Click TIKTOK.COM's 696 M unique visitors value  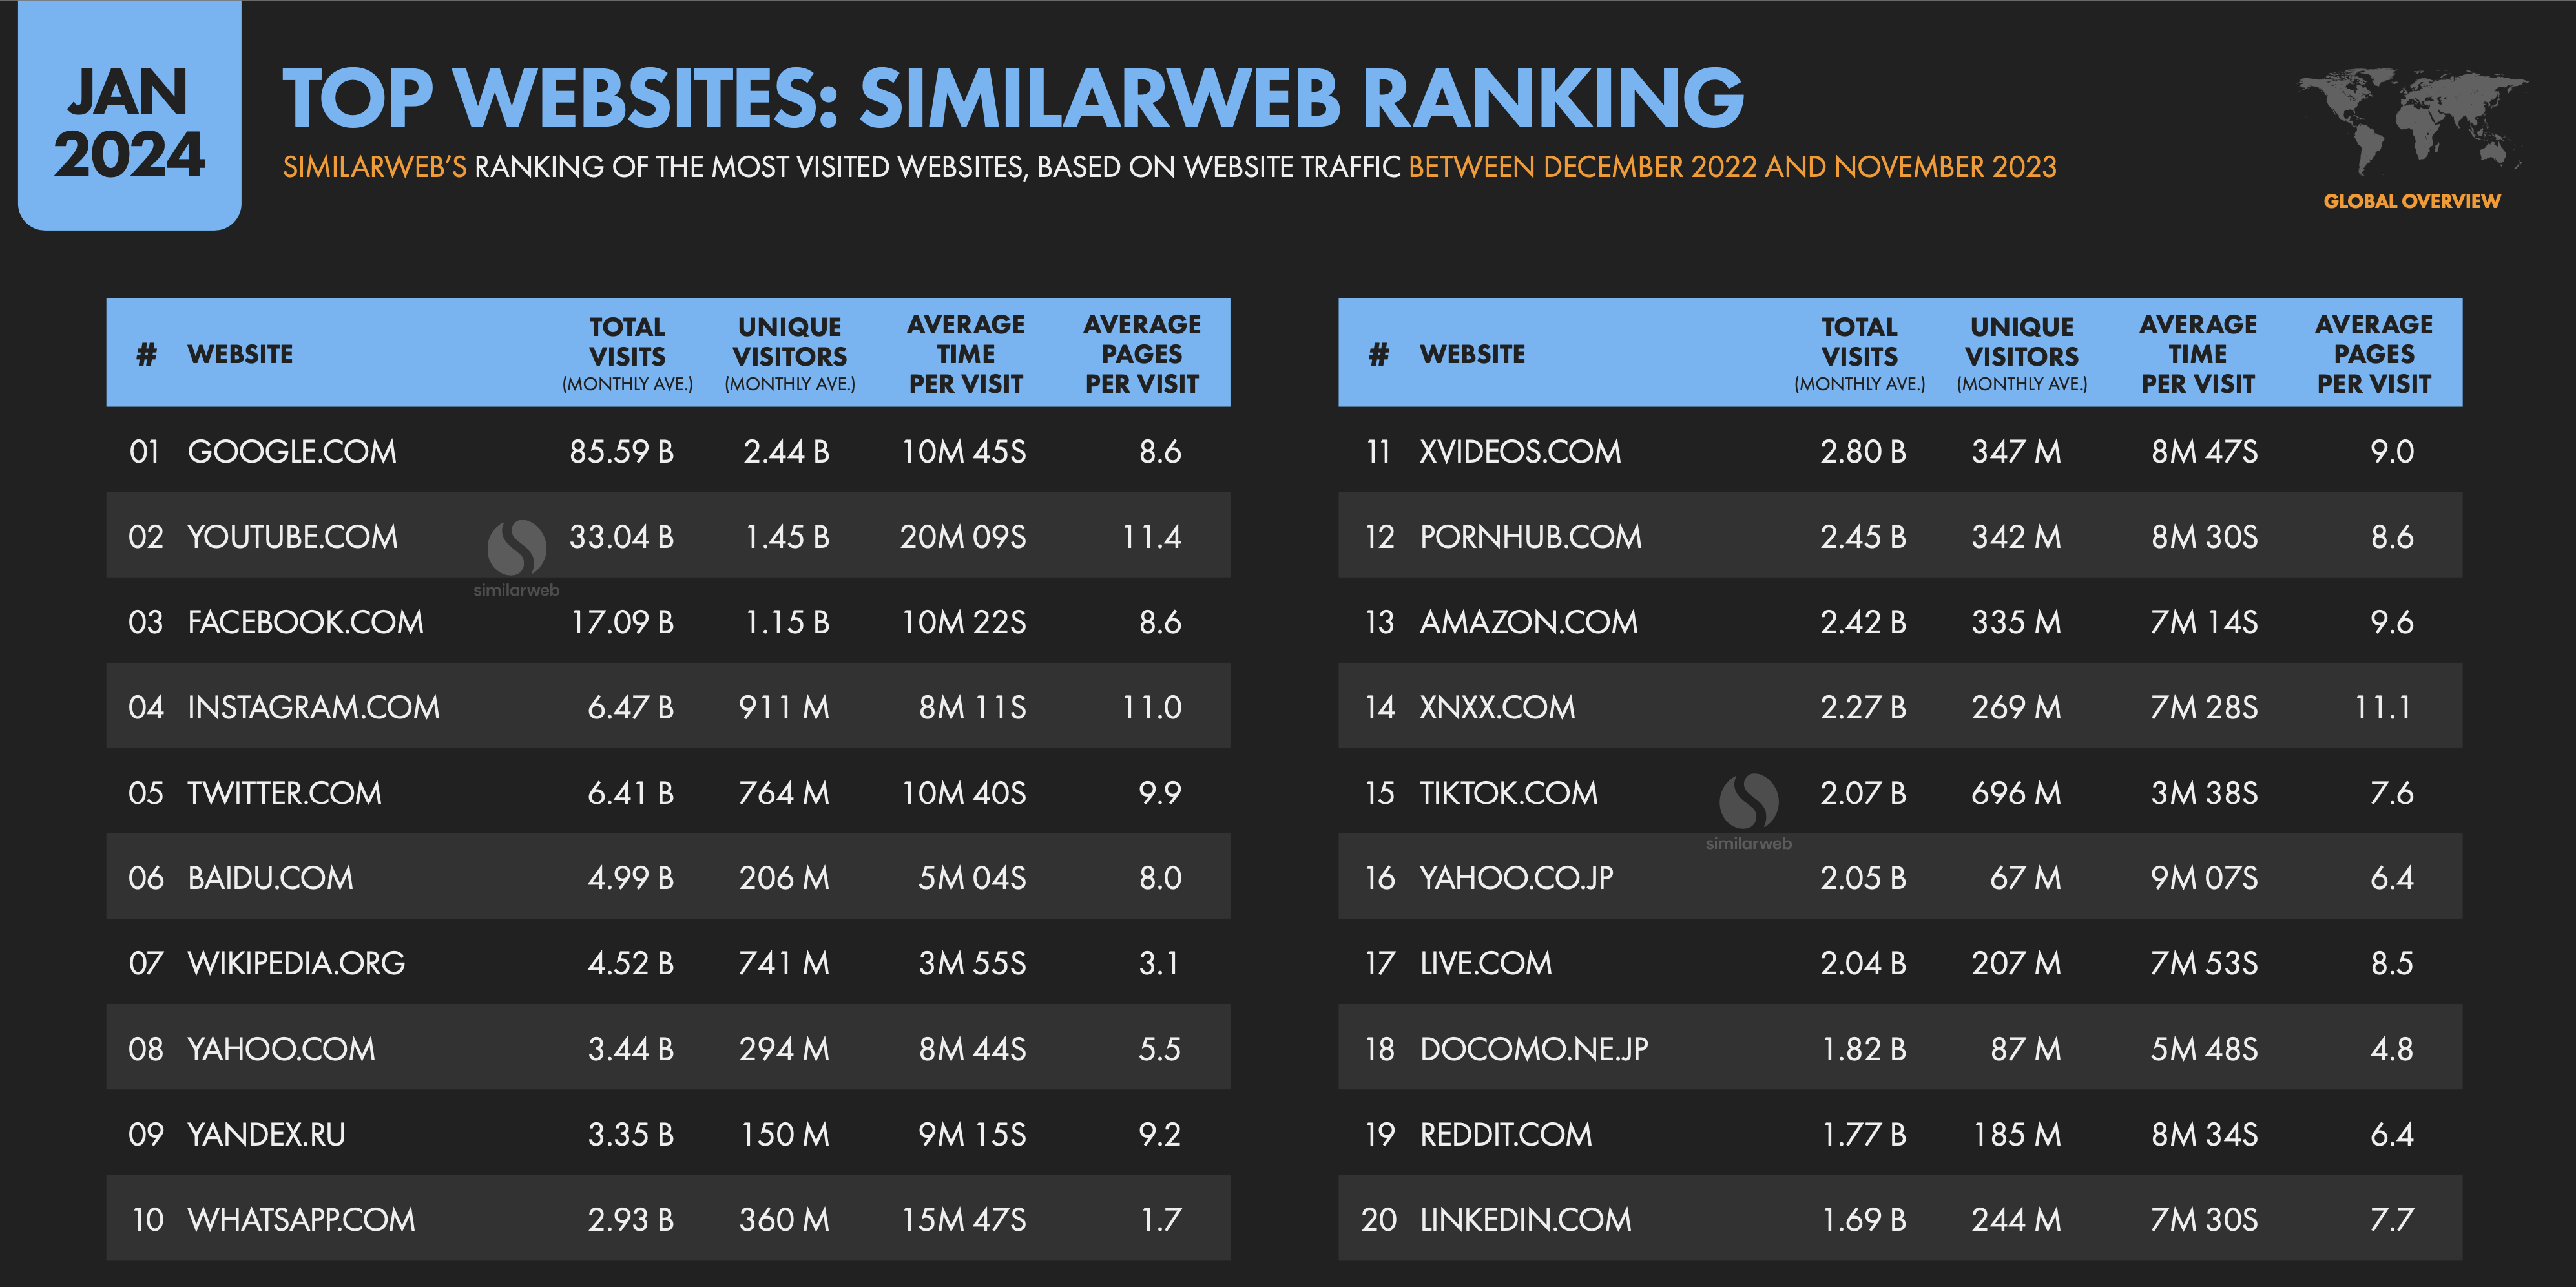(2015, 793)
